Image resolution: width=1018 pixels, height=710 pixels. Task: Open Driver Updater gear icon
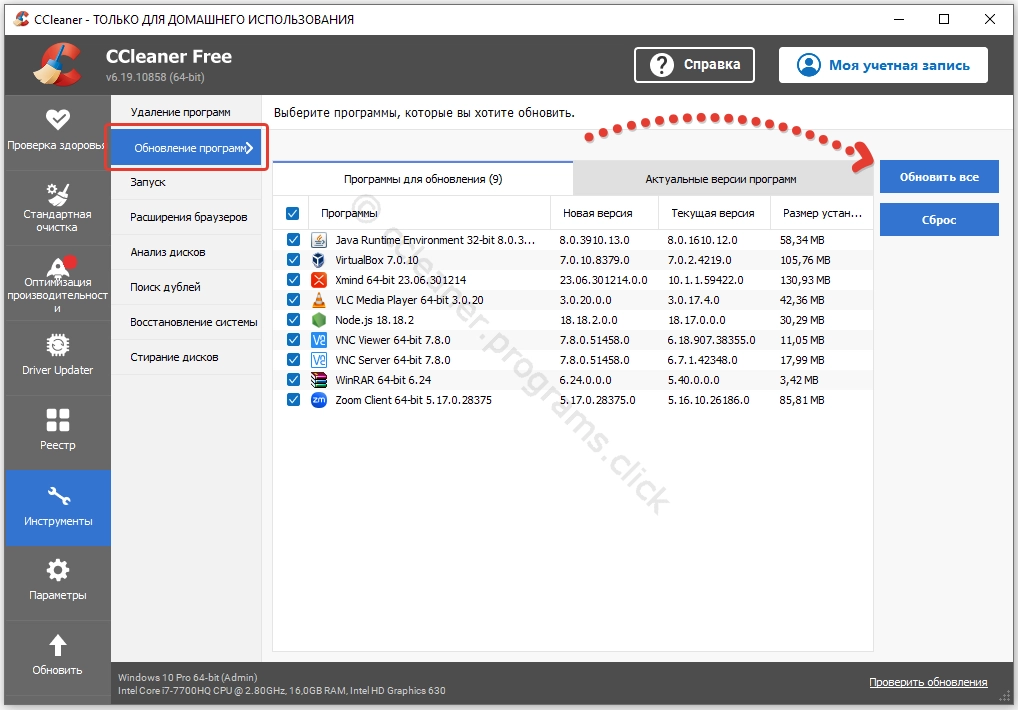tap(58, 345)
